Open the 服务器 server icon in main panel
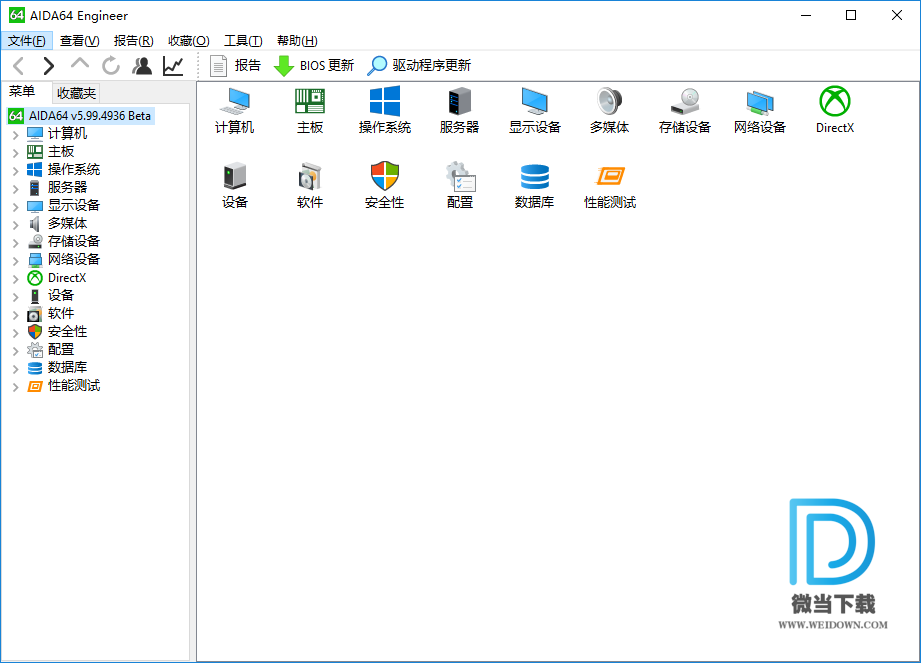Viewport: 921px width, 663px height. [x=459, y=110]
